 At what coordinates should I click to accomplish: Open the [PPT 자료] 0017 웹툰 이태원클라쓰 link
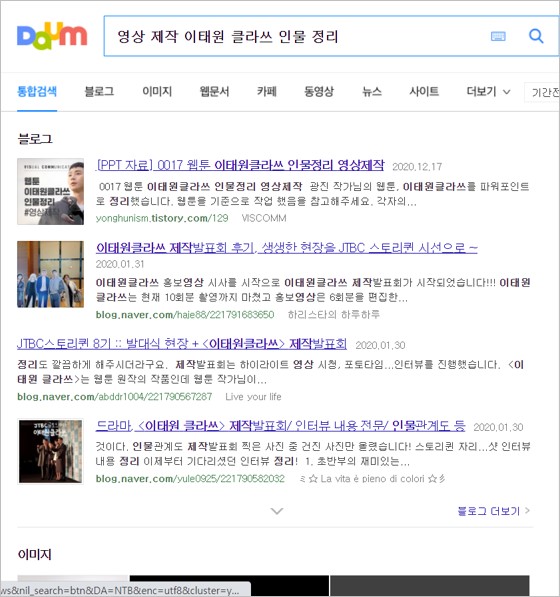pyautogui.click(x=240, y=165)
